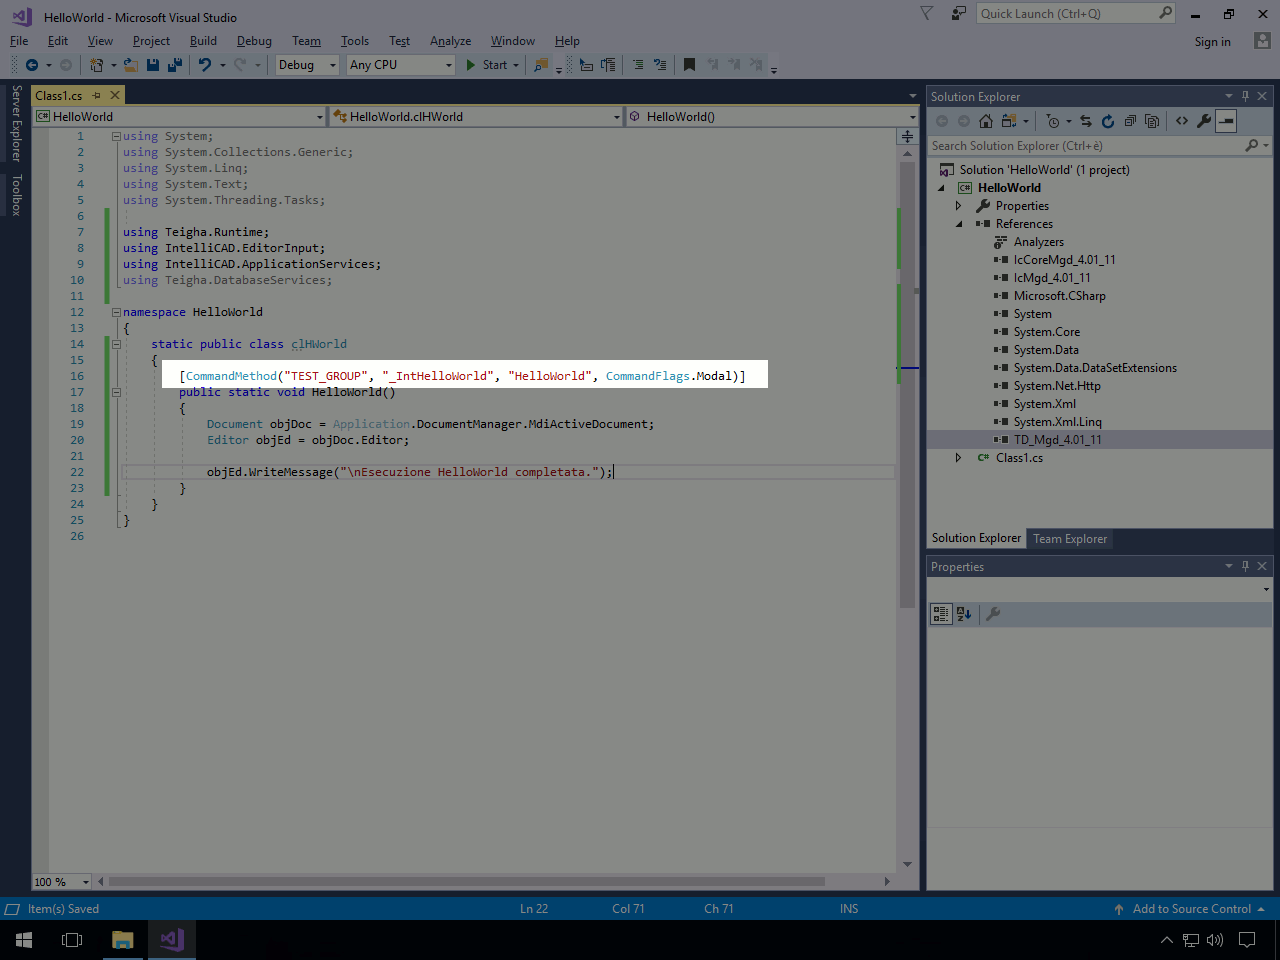Switch to the Team Explorer tab
The width and height of the screenshot is (1280, 960).
click(x=1070, y=539)
